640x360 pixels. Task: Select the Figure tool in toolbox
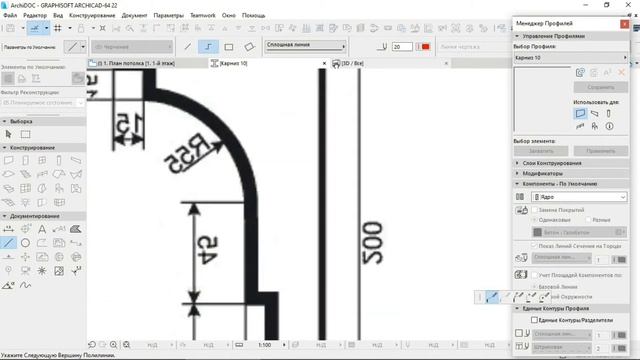pyautogui.click(x=59, y=271)
